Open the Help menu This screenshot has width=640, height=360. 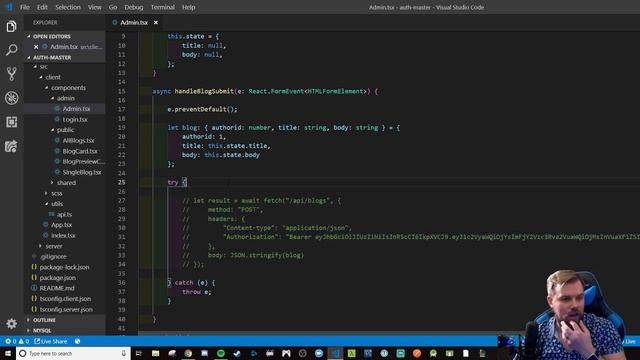(x=188, y=7)
